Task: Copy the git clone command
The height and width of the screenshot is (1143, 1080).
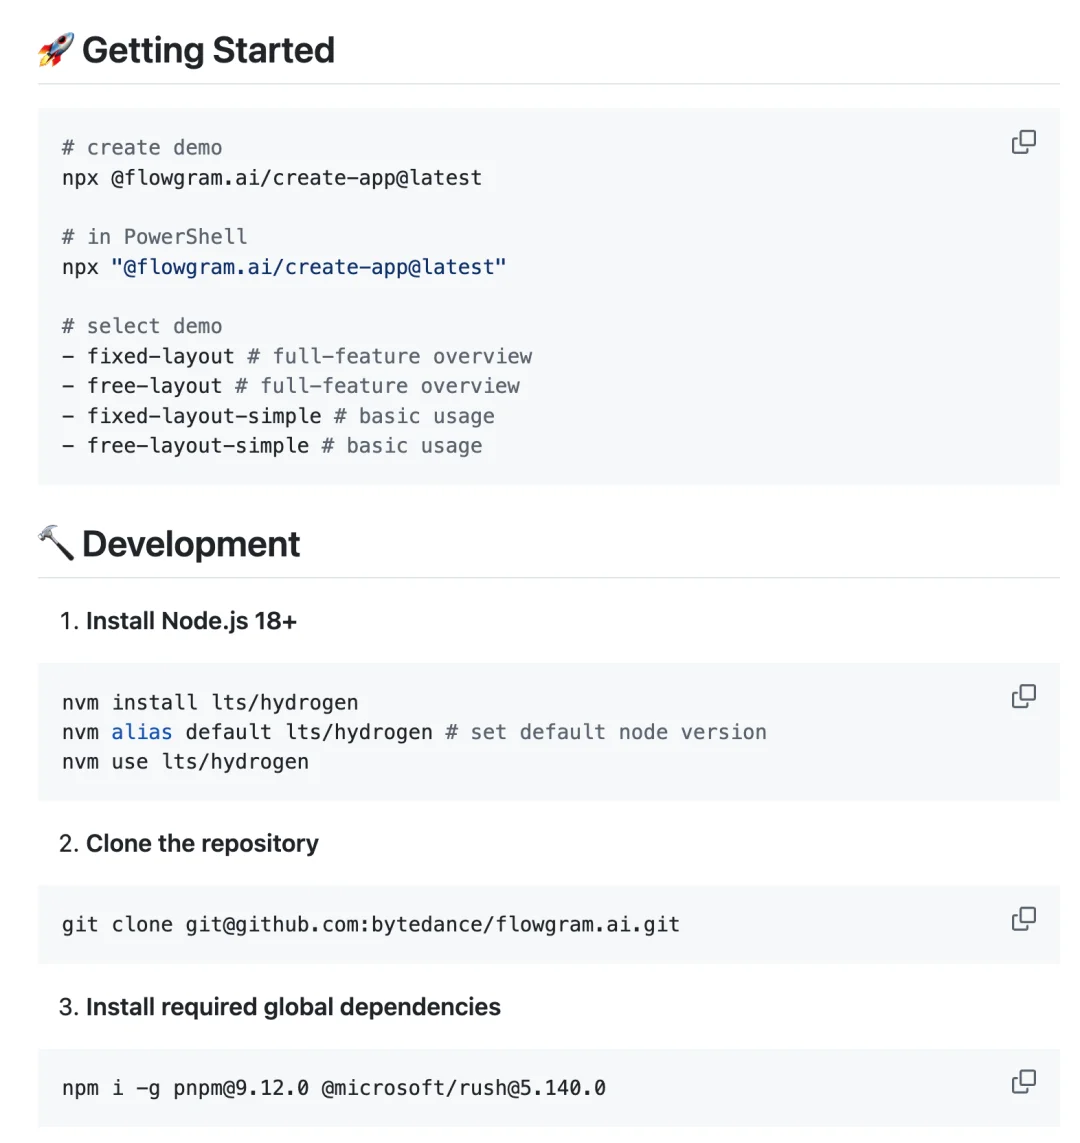Action: click(x=1023, y=918)
